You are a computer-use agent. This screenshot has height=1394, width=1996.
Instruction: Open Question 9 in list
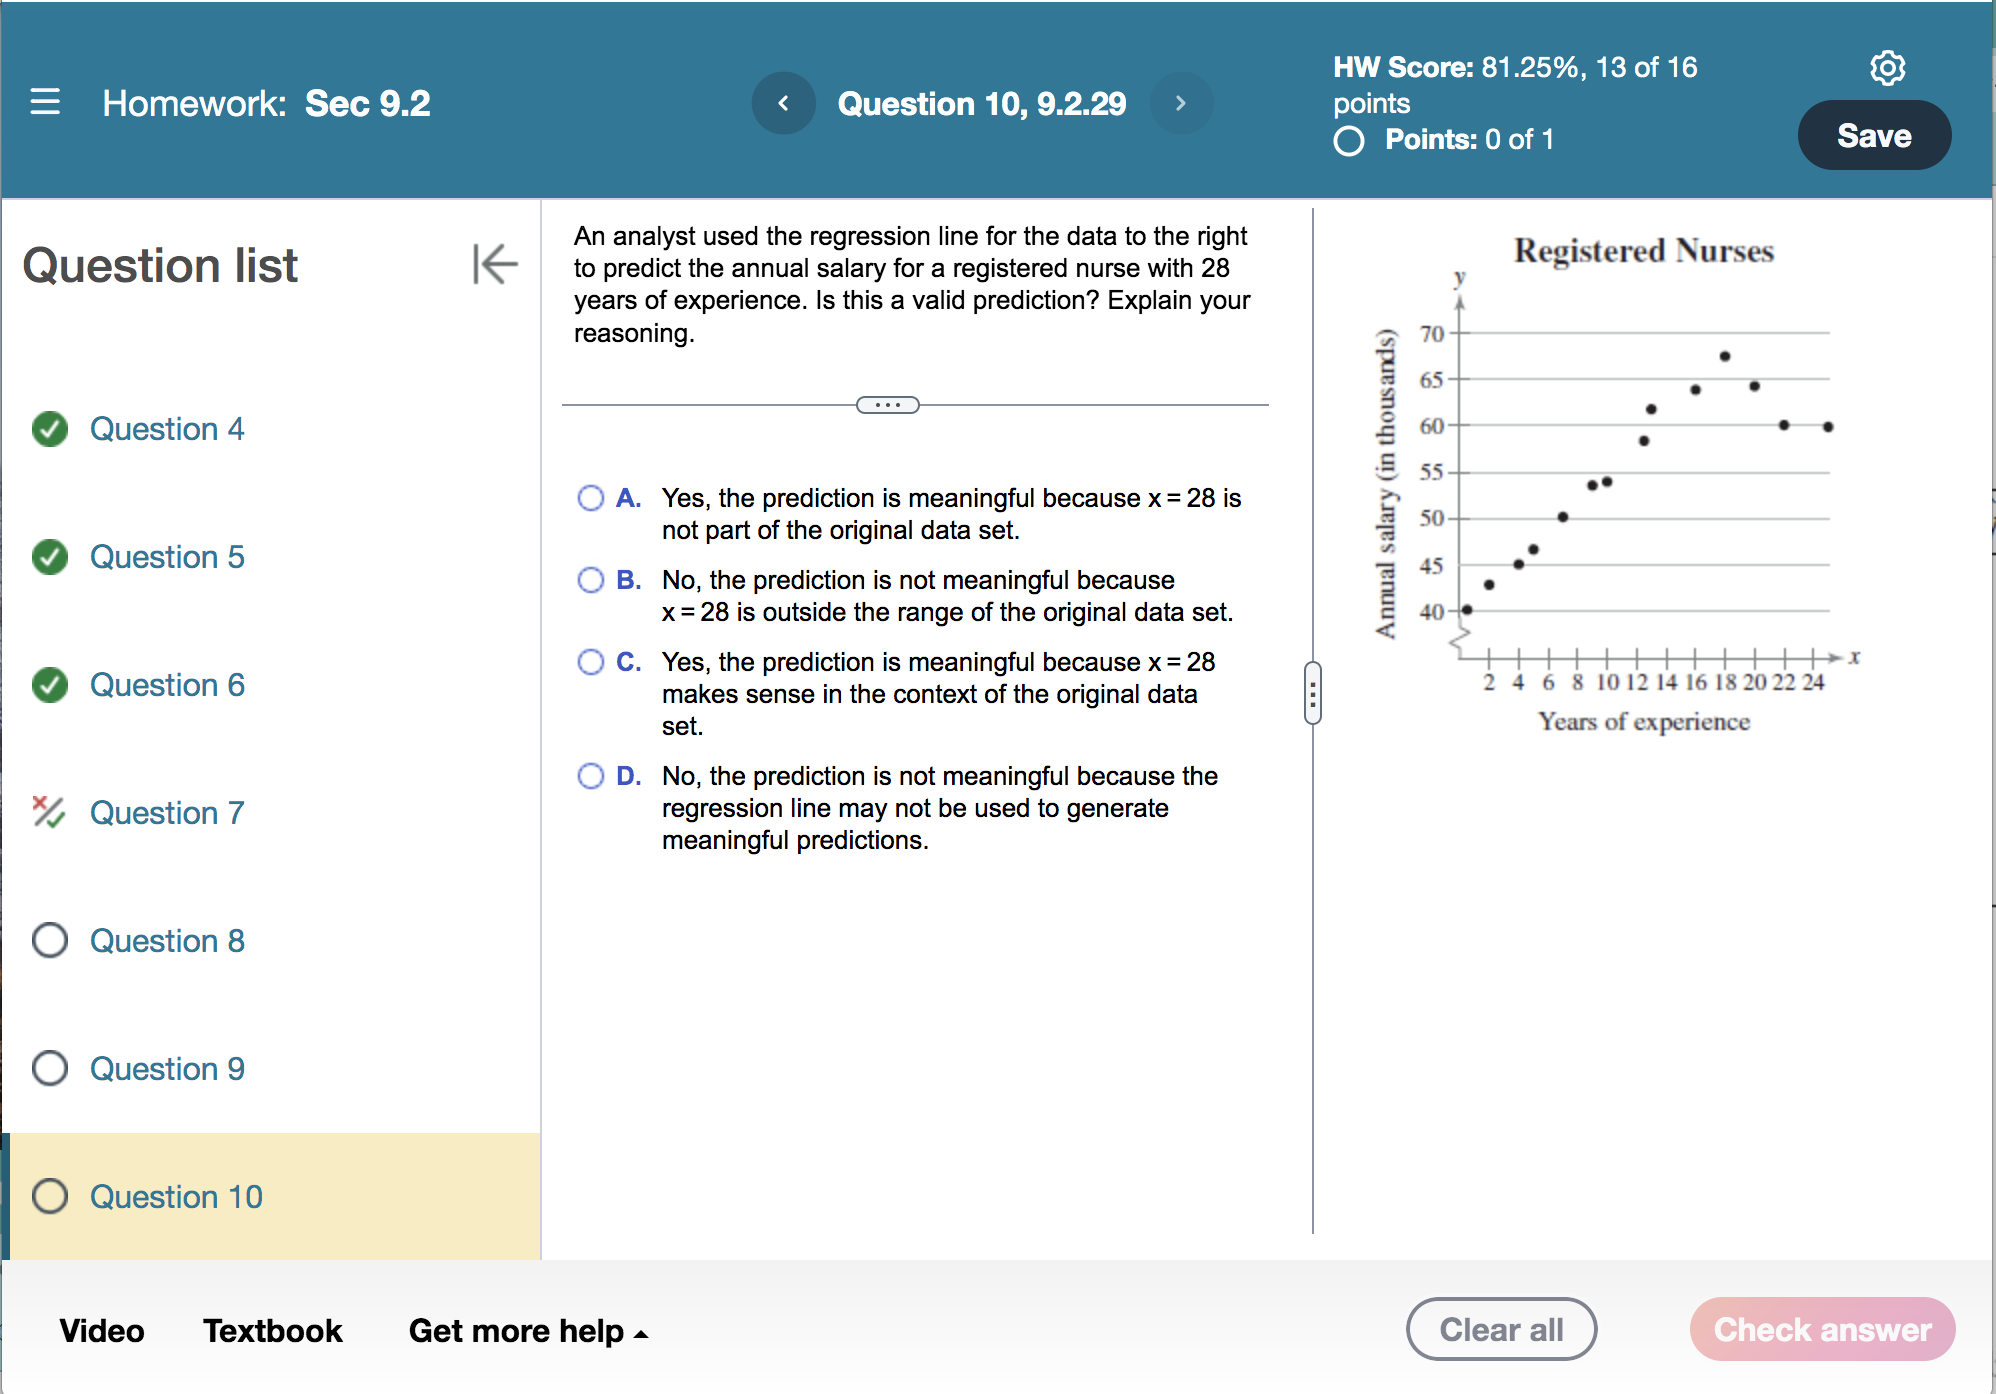click(167, 1068)
